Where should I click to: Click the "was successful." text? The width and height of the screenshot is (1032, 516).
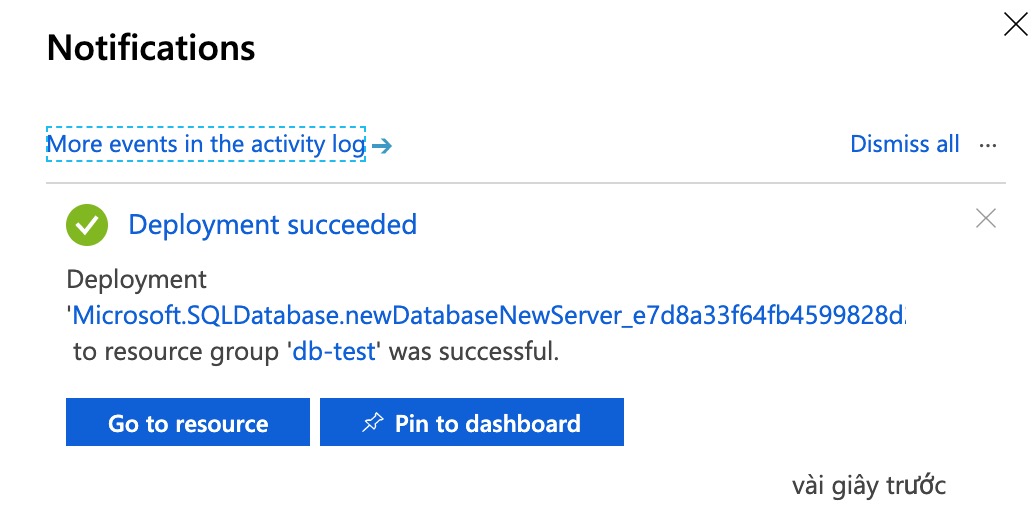click(472, 352)
